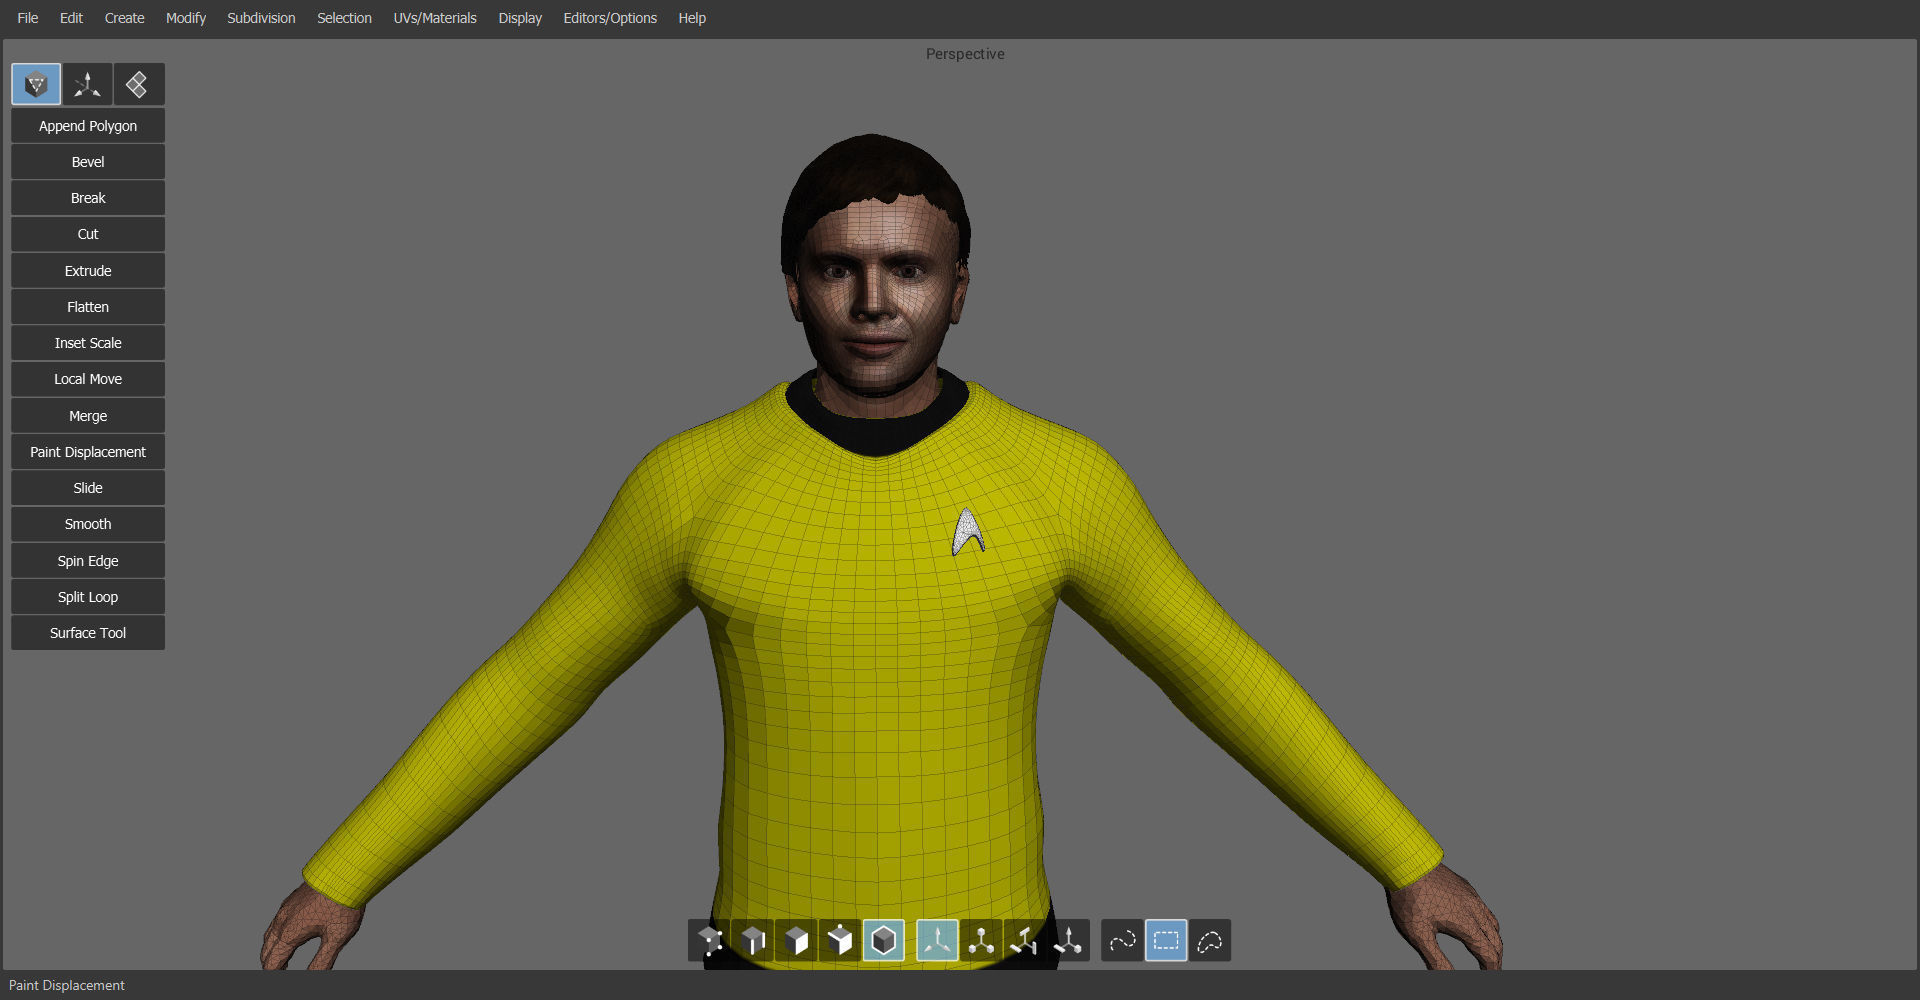Choose the closed lasso selection tool
Screen dimensions: 1920x1000
[x=1210, y=941]
